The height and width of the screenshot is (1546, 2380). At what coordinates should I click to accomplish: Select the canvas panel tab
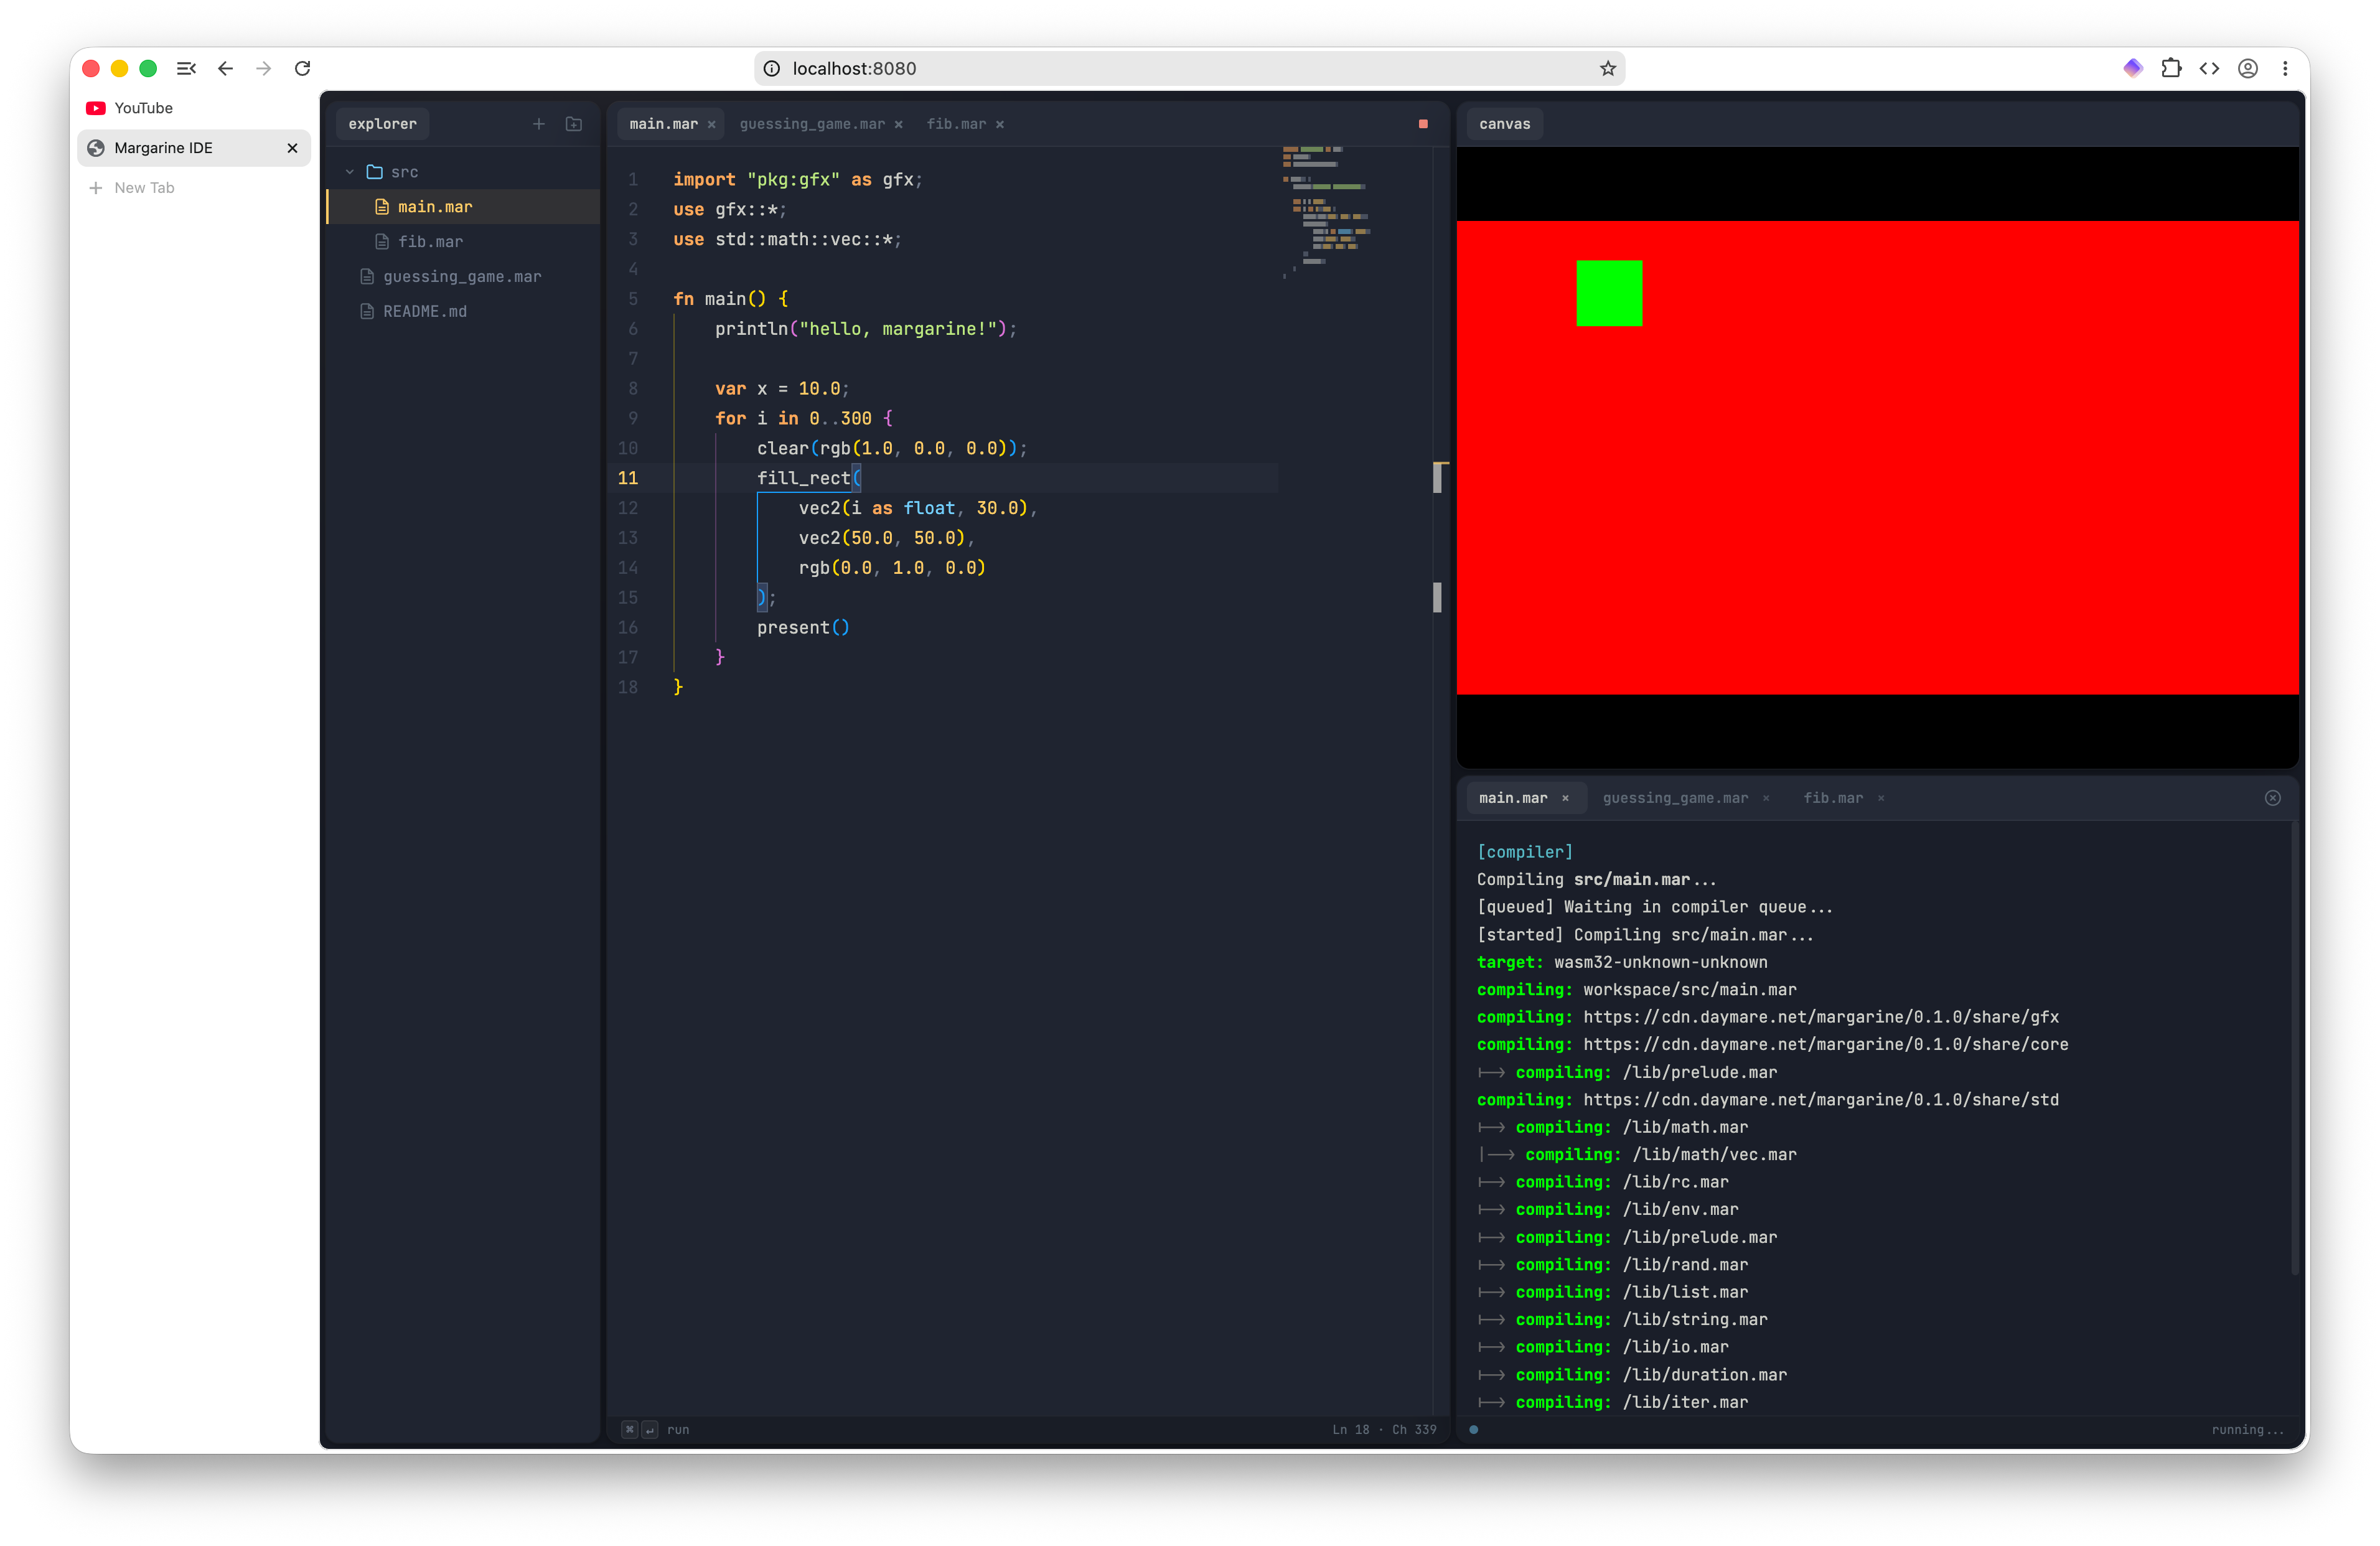[x=1505, y=124]
